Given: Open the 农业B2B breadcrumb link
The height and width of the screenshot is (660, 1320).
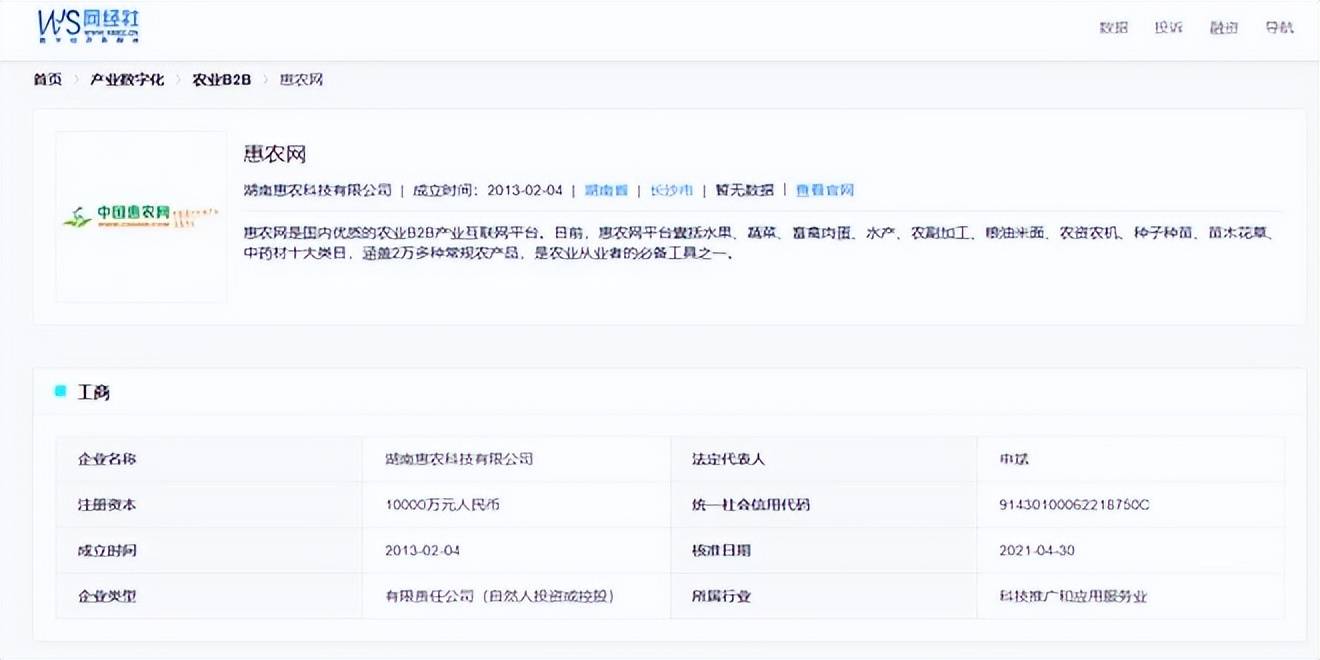Looking at the screenshot, I should [222, 80].
